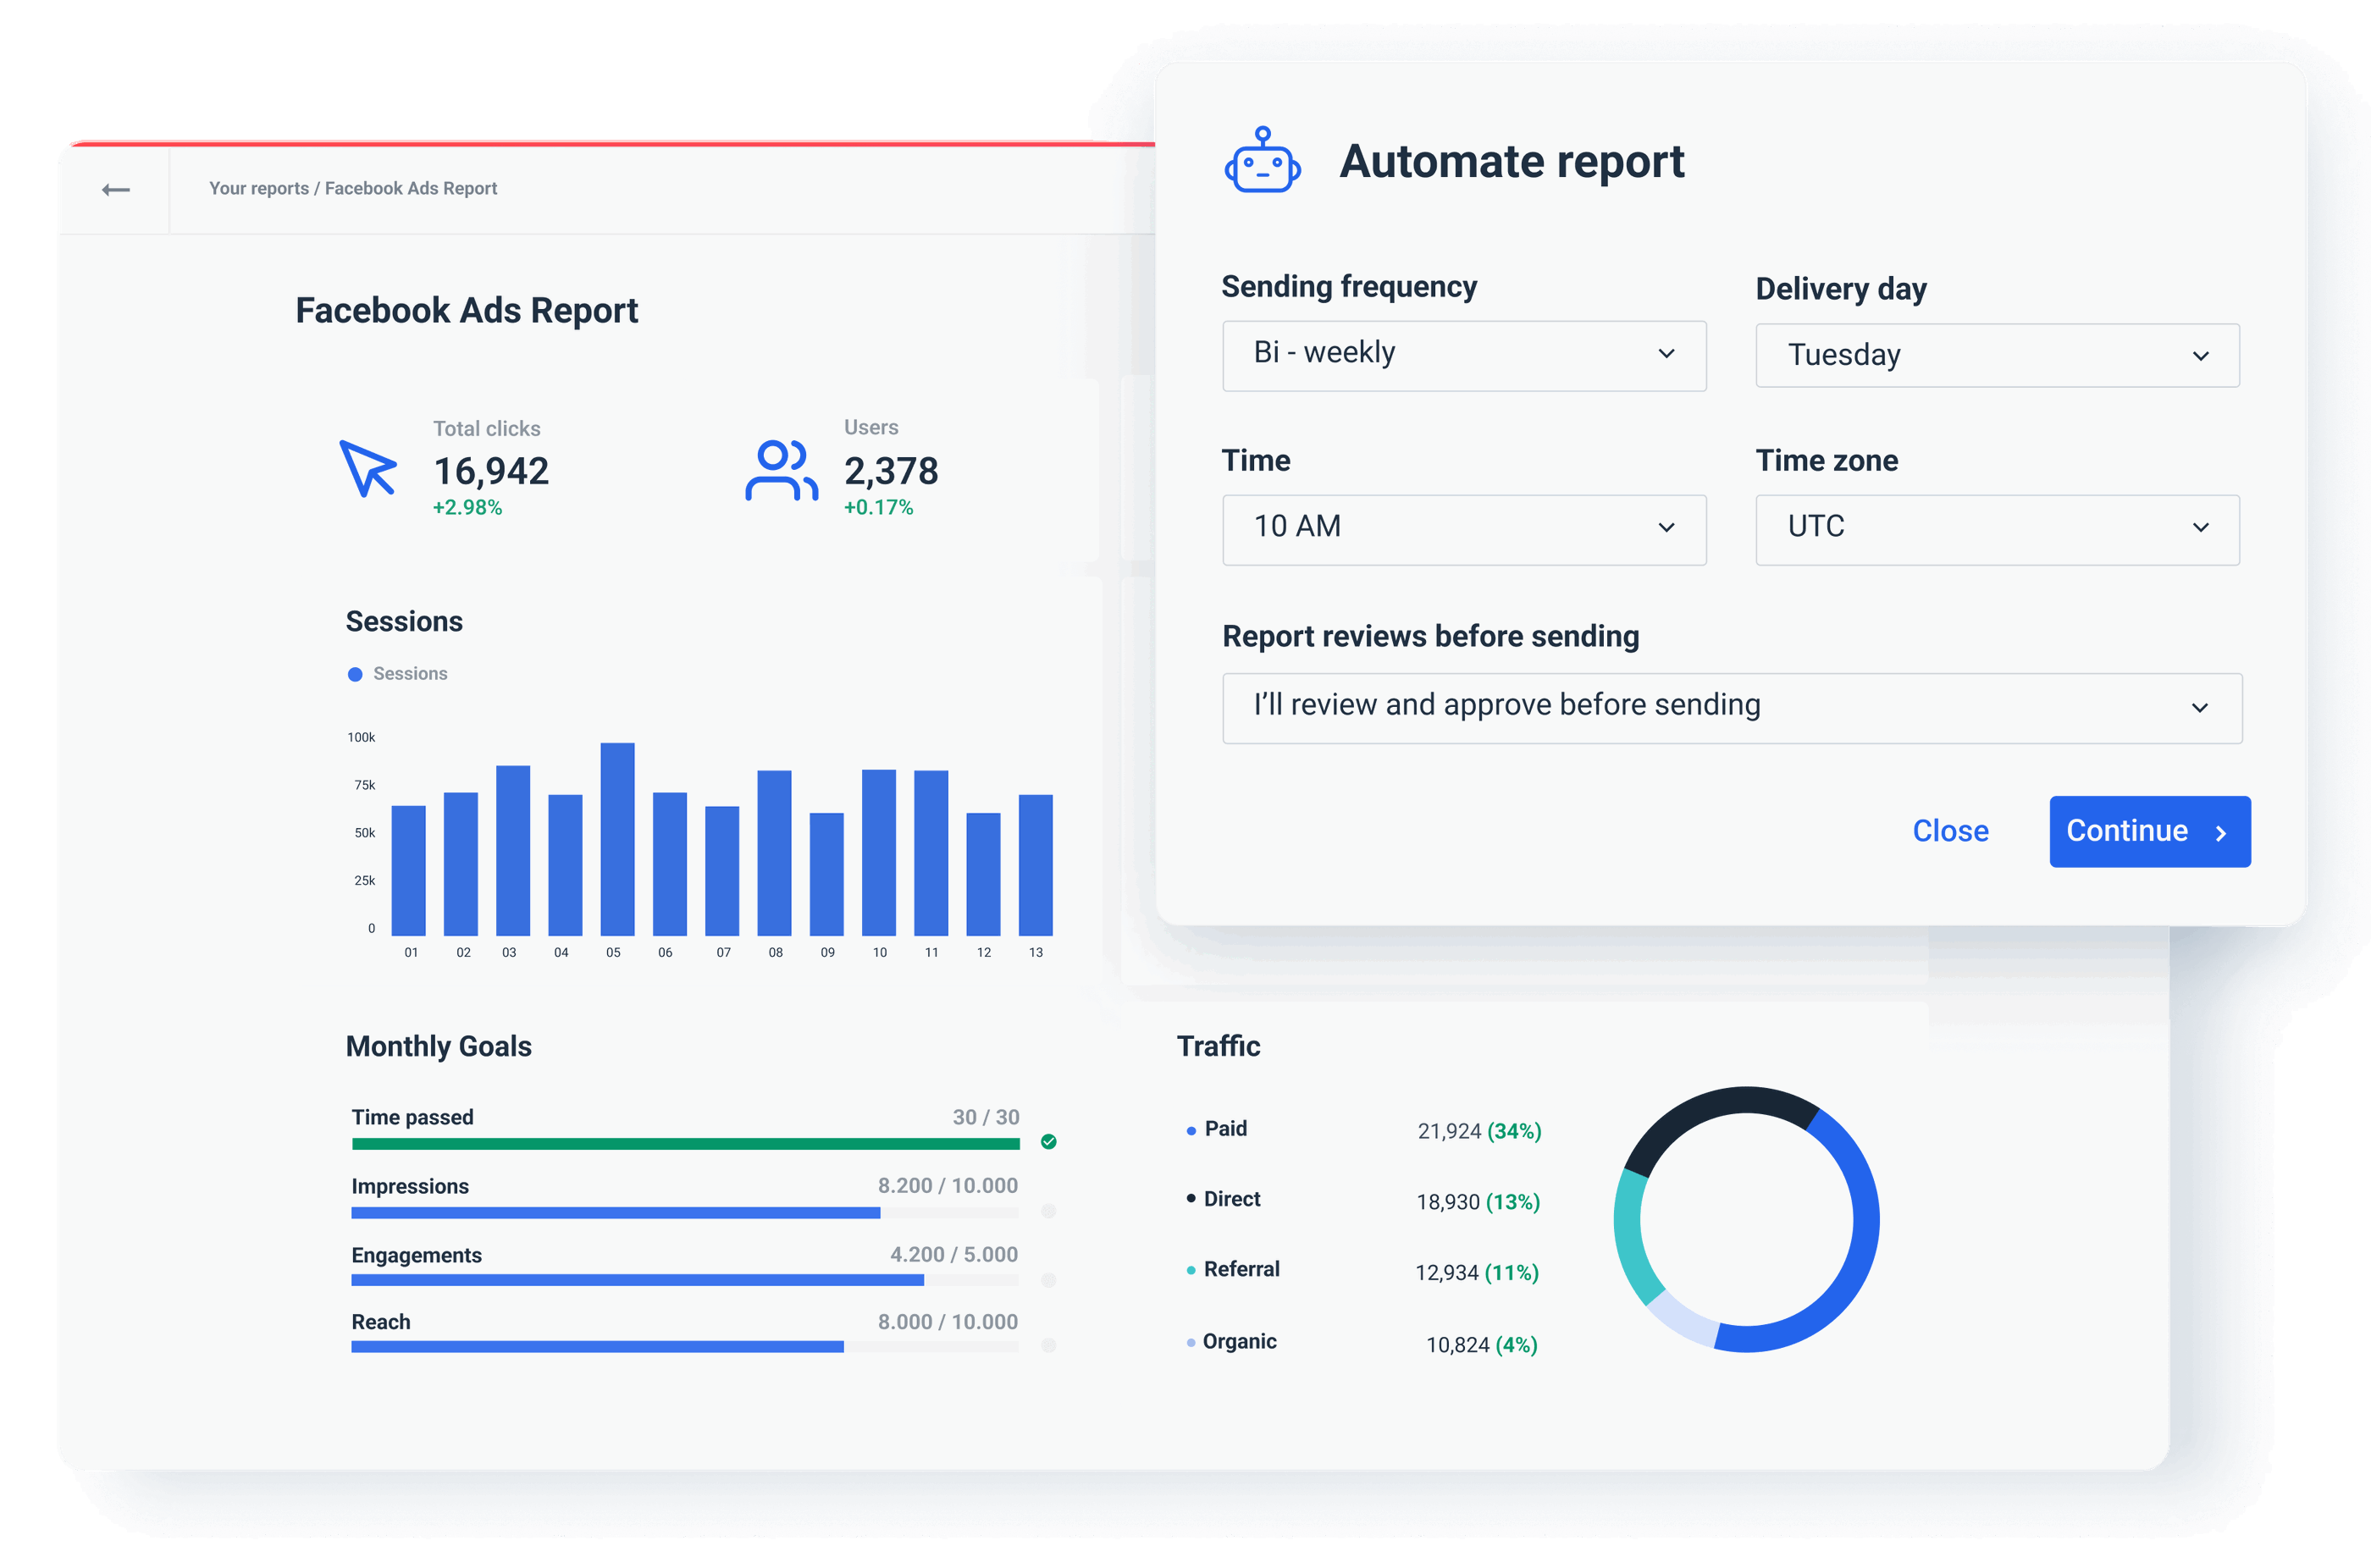Image resolution: width=2371 pixels, height=1568 pixels.
Task: Click Continue to proceed with automation
Action: click(x=2150, y=831)
